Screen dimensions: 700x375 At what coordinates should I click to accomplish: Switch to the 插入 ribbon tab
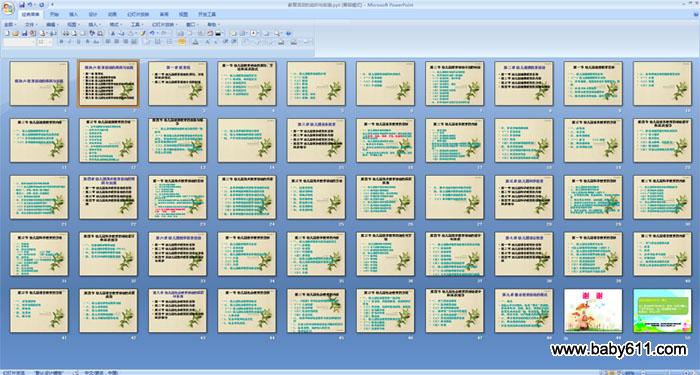tap(74, 14)
